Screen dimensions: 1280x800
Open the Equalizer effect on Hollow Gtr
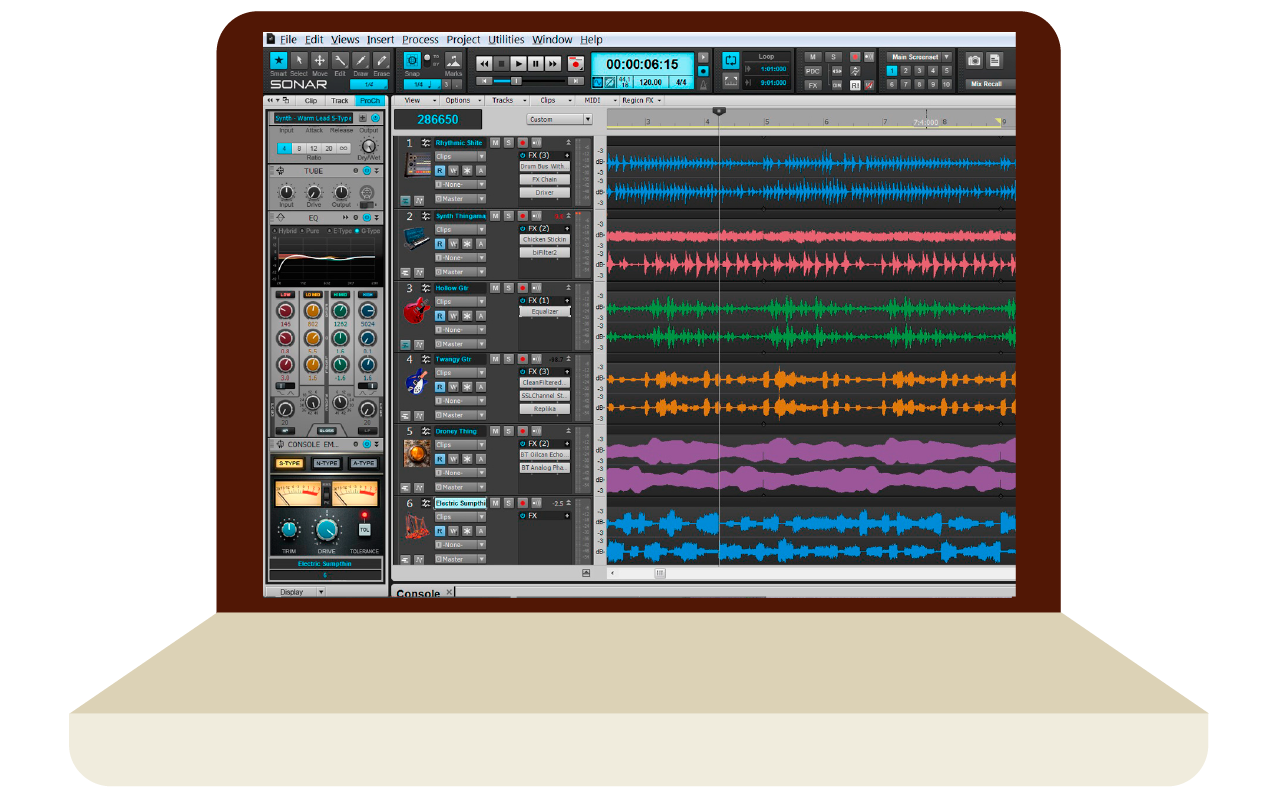click(544, 312)
